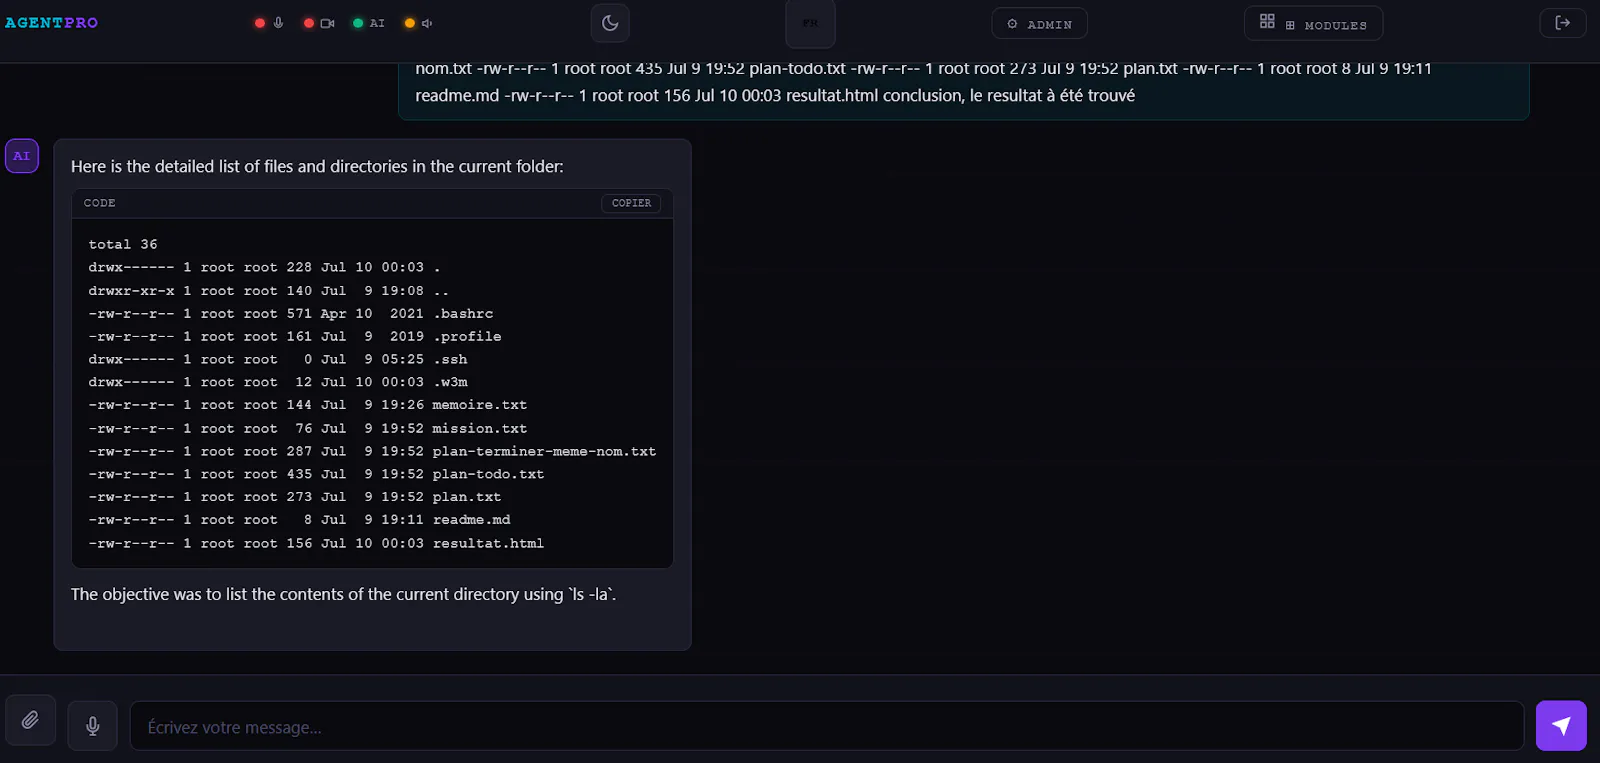Click the CODE label header
The width and height of the screenshot is (1600, 763).
pyautogui.click(x=100, y=203)
